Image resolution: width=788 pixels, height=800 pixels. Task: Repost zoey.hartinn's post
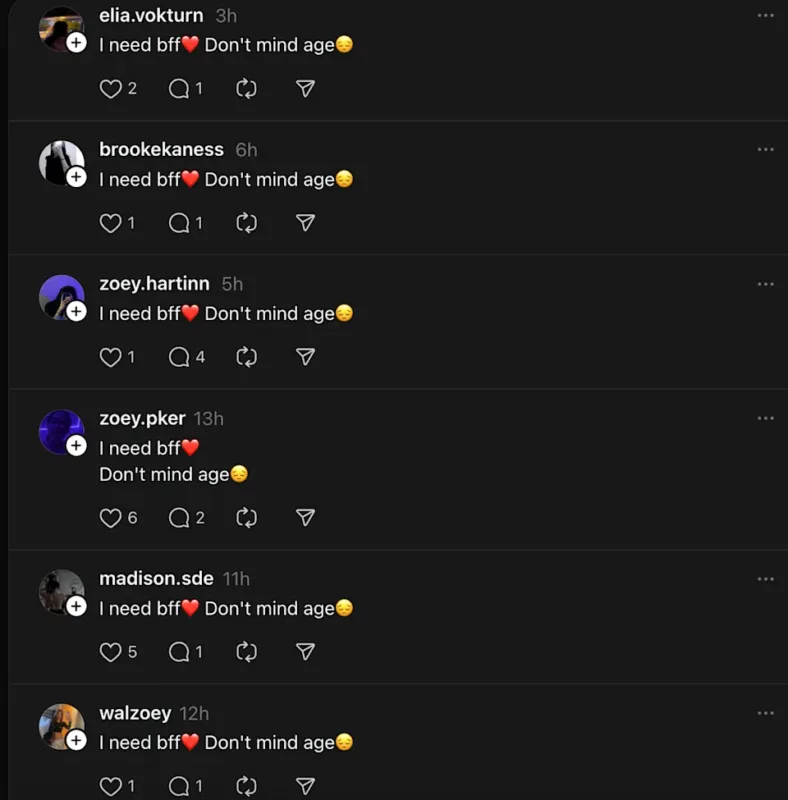pos(246,357)
